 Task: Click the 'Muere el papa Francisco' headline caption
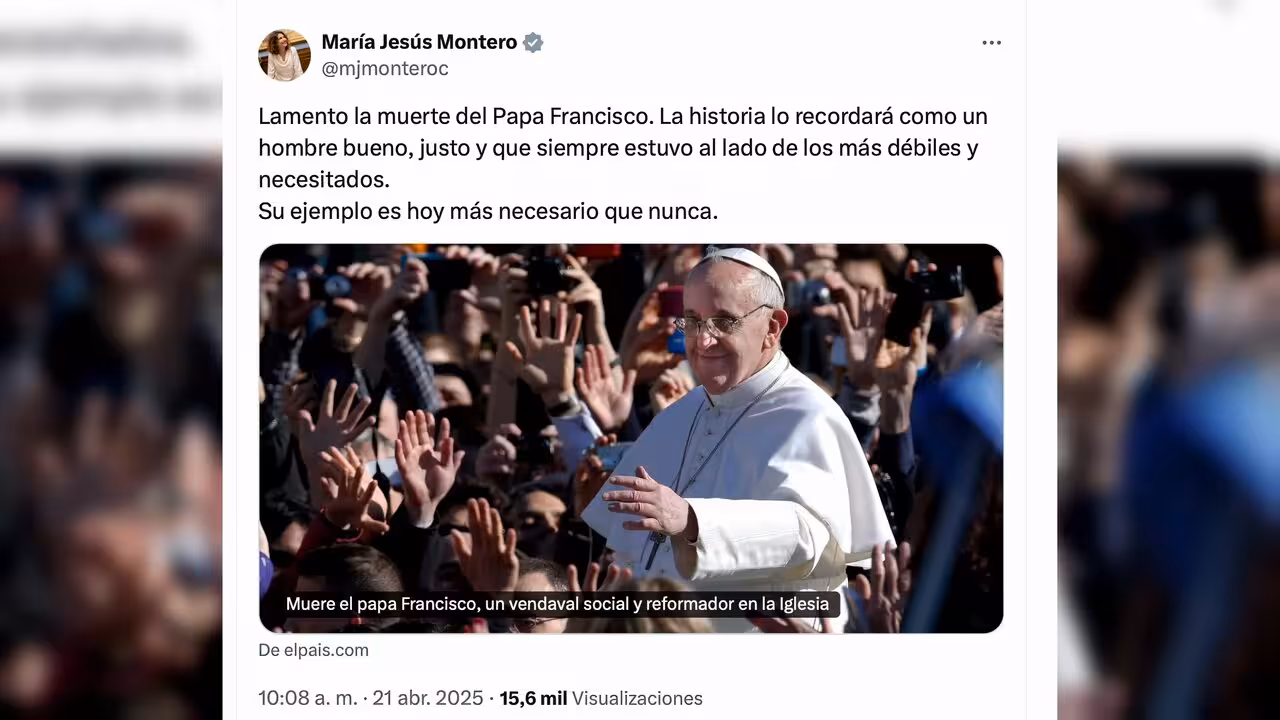(557, 604)
